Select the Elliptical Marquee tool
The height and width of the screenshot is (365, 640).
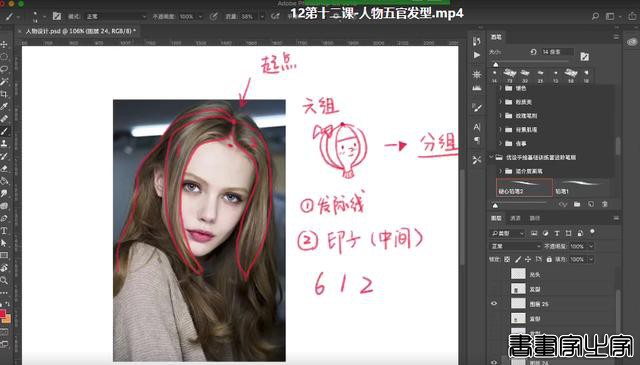(4, 57)
